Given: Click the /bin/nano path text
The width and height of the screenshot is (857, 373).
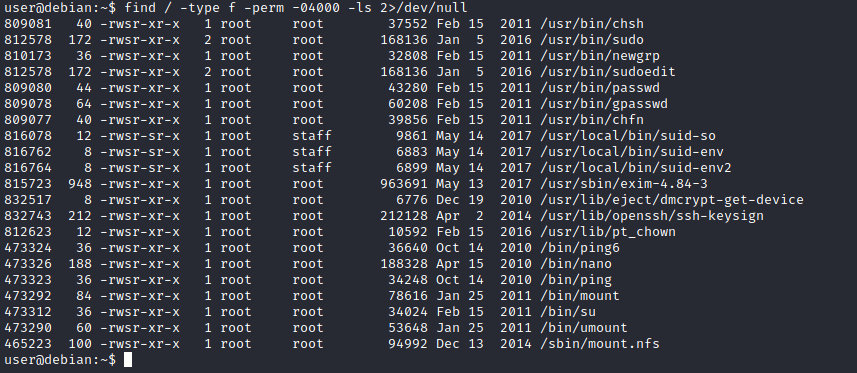Looking at the screenshot, I should [x=576, y=264].
